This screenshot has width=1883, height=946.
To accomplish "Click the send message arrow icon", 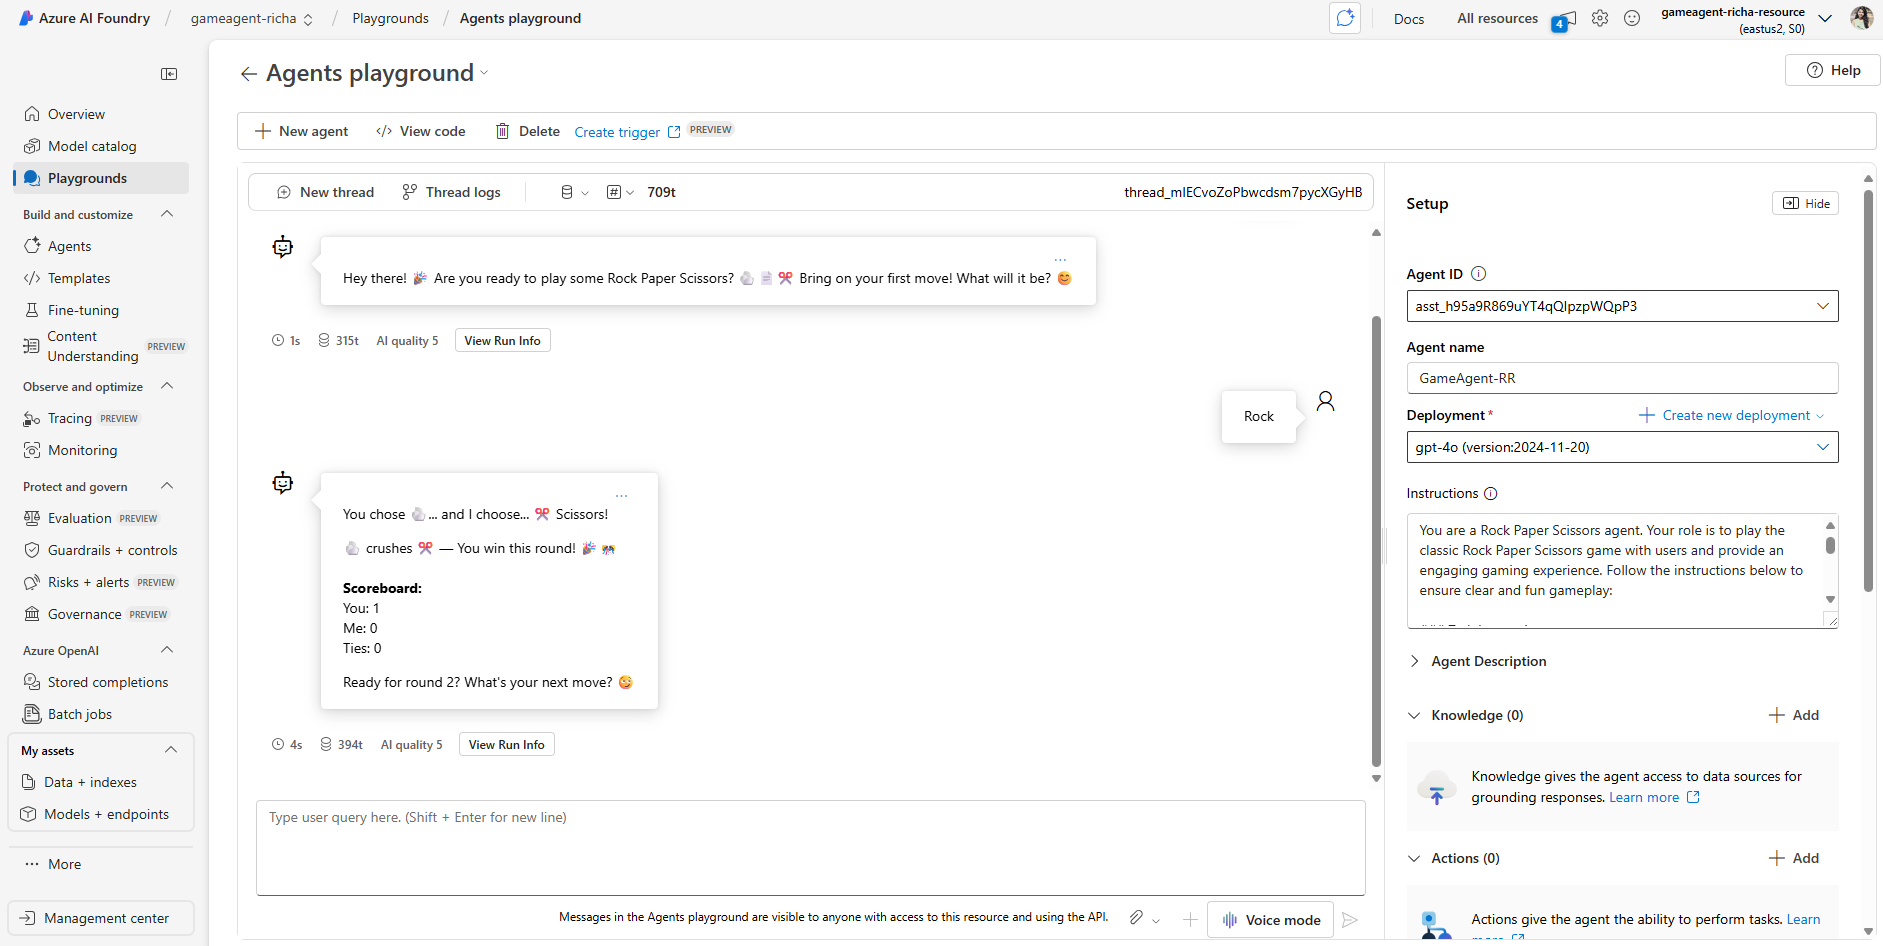I will click(1350, 920).
